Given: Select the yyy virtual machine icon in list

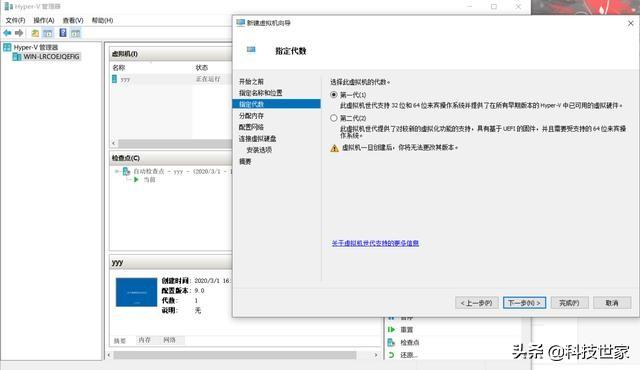Looking at the screenshot, I should [114, 79].
